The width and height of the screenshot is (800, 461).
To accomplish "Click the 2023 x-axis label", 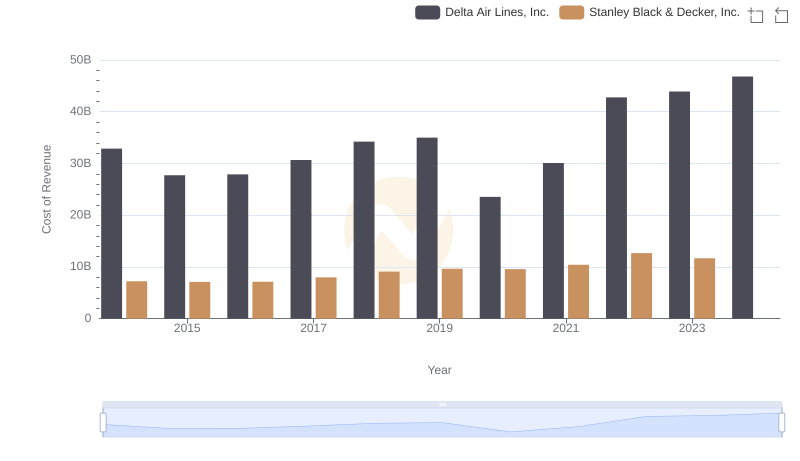I will click(x=692, y=328).
